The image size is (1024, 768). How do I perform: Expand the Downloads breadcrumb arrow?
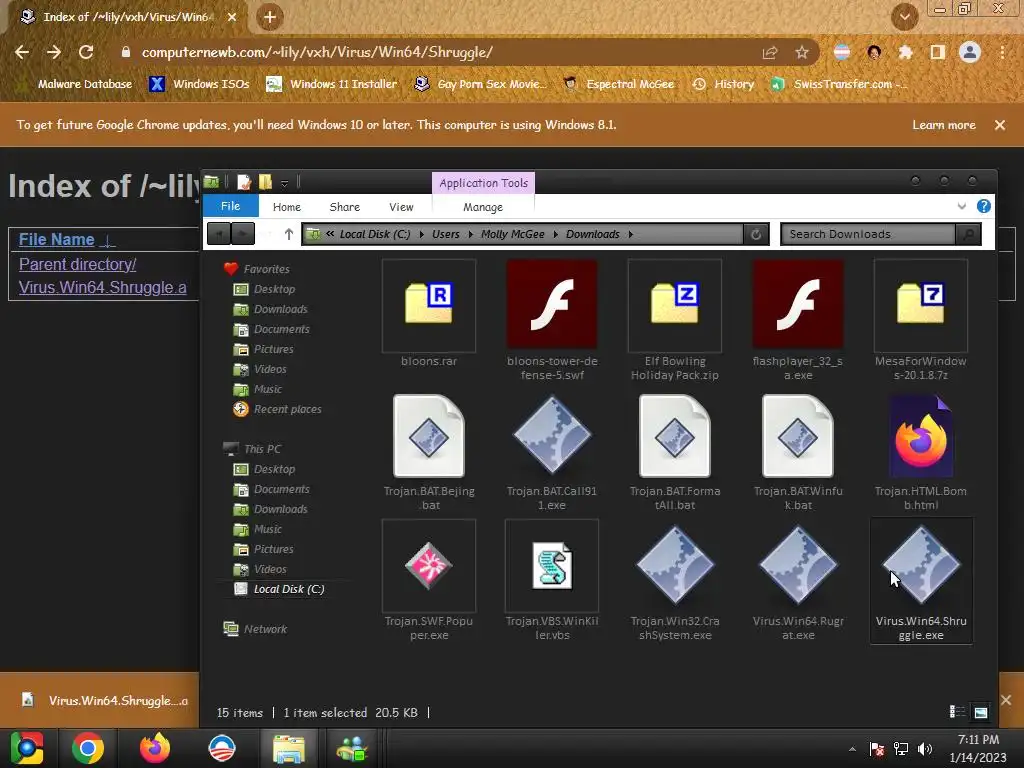630,234
